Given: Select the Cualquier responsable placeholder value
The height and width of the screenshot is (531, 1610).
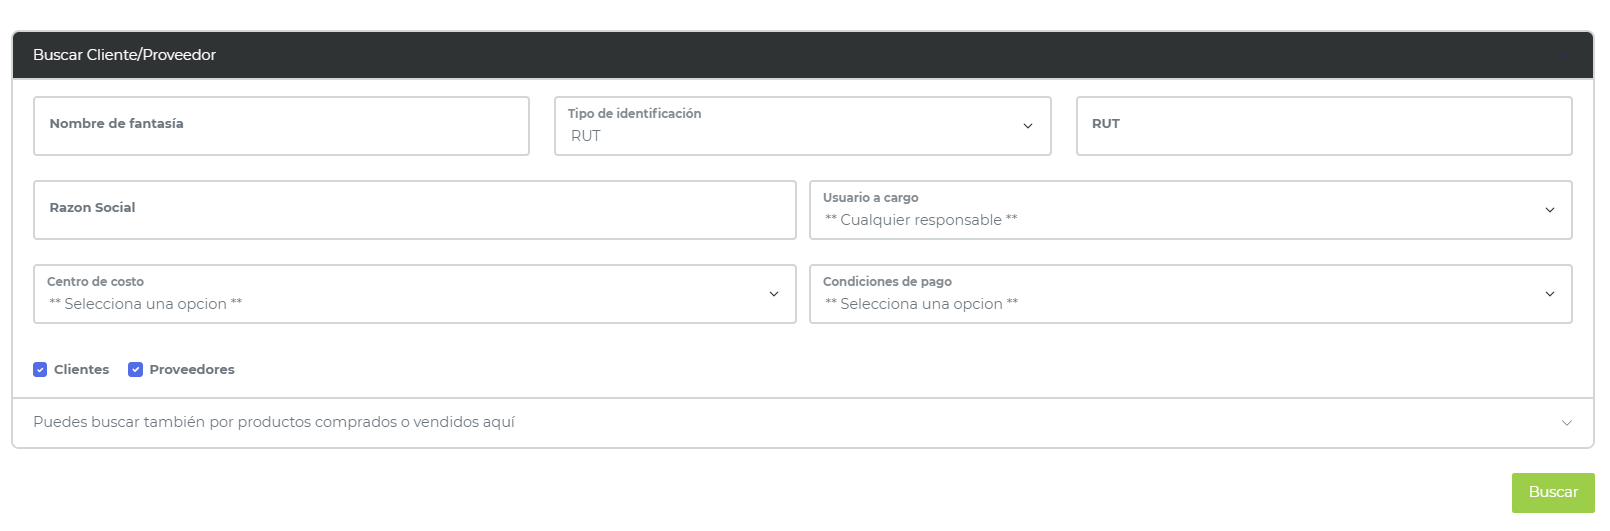Looking at the screenshot, I should (x=921, y=220).
